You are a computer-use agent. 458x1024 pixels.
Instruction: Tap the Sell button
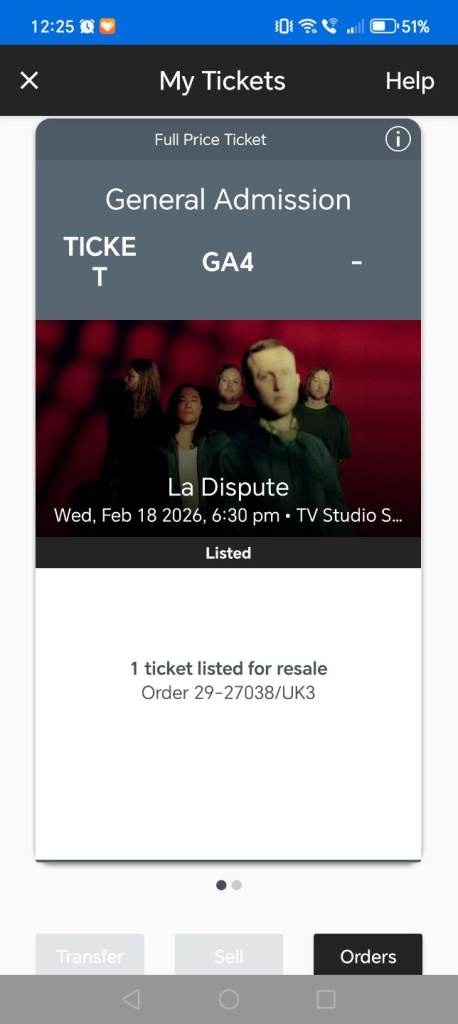click(x=229, y=956)
